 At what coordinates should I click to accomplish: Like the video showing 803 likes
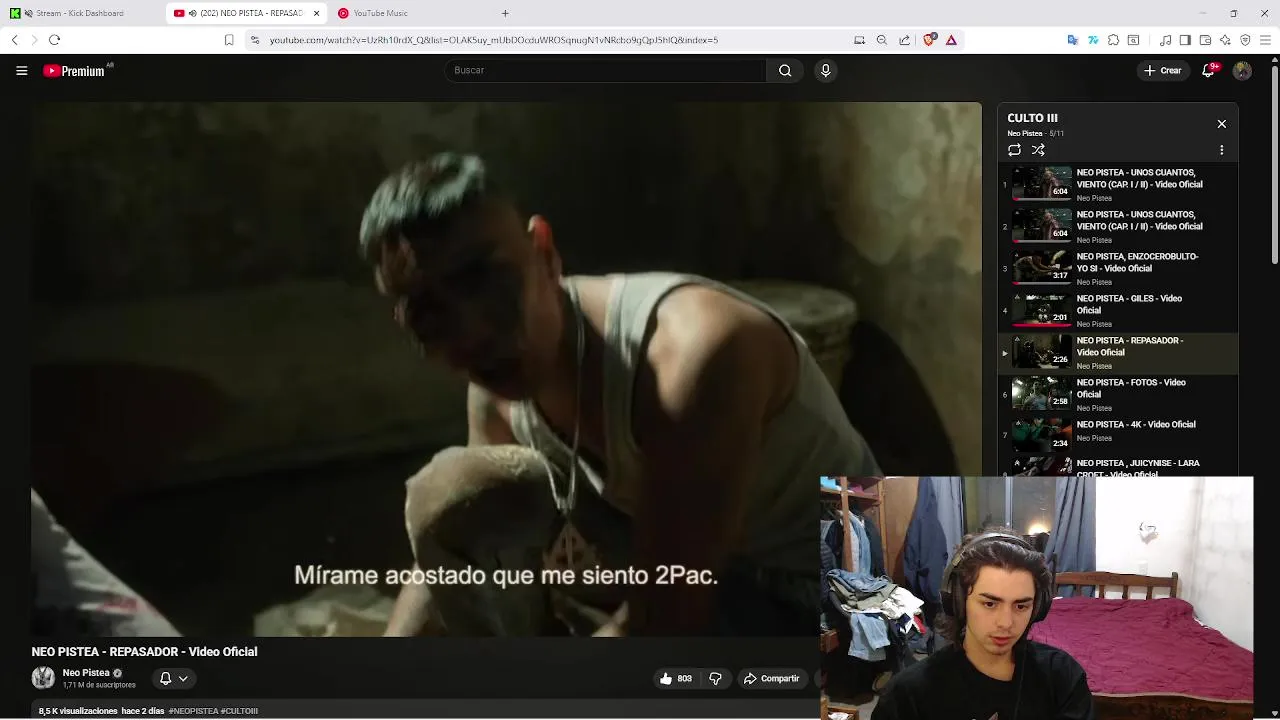[x=676, y=678]
